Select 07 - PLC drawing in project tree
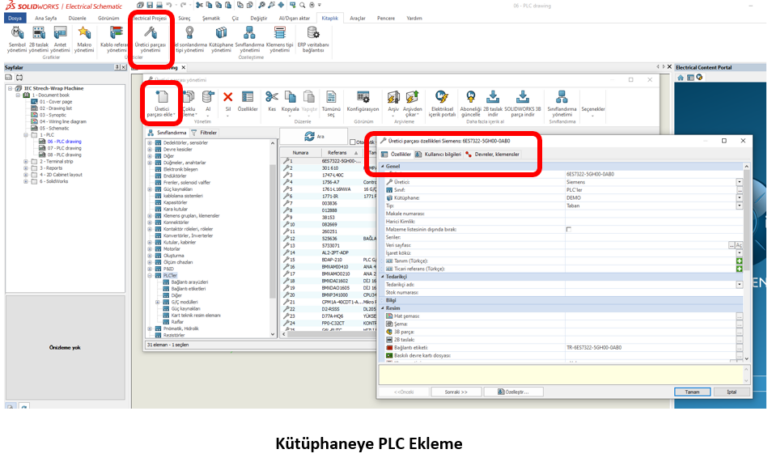 (x=55, y=149)
